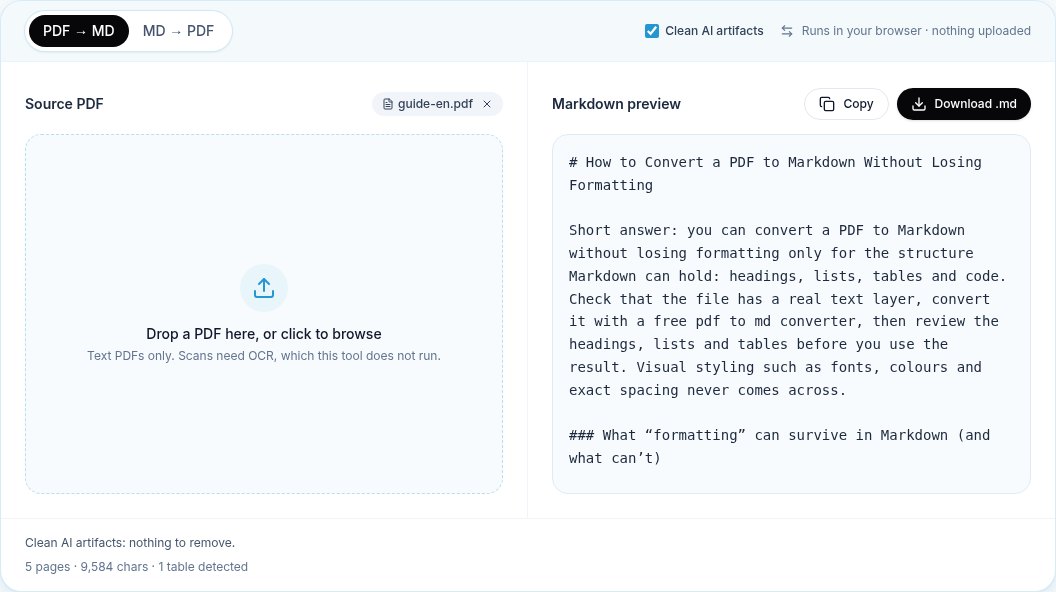Click the Markdown heading '# How to Convert a PDF'
This screenshot has width=1056, height=592.
(775, 174)
